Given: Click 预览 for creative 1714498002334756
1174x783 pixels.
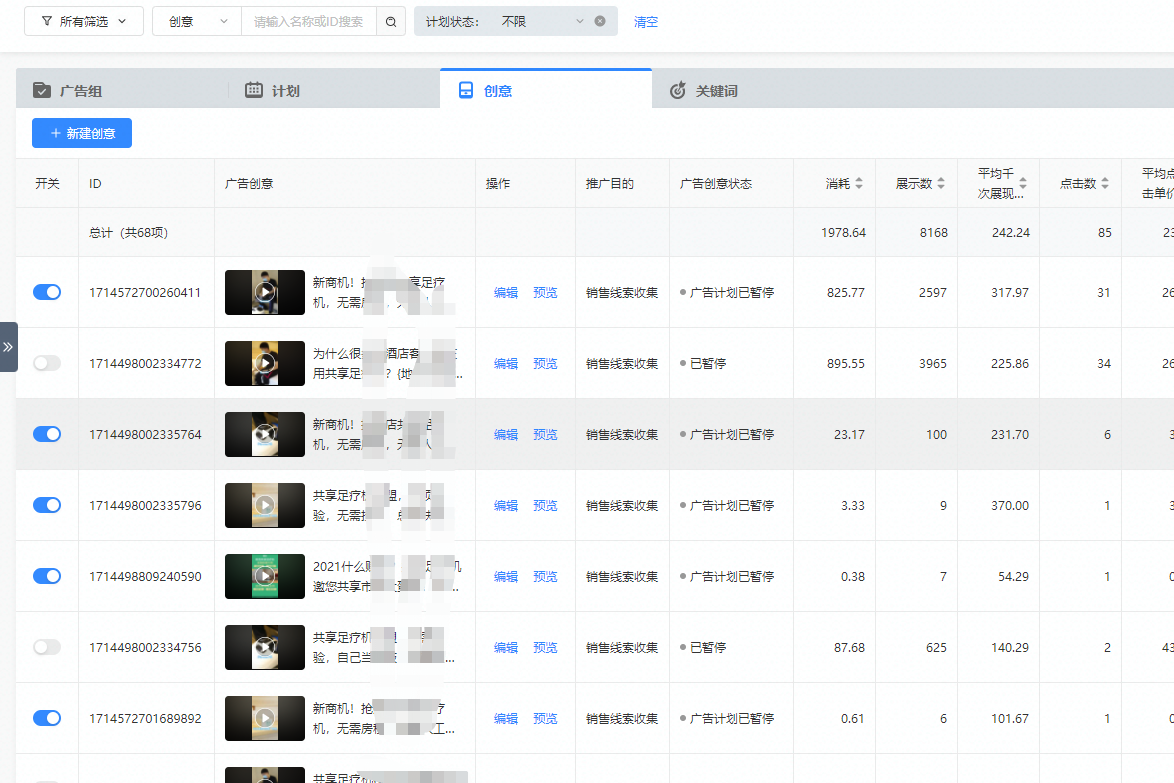Looking at the screenshot, I should click(545, 648).
